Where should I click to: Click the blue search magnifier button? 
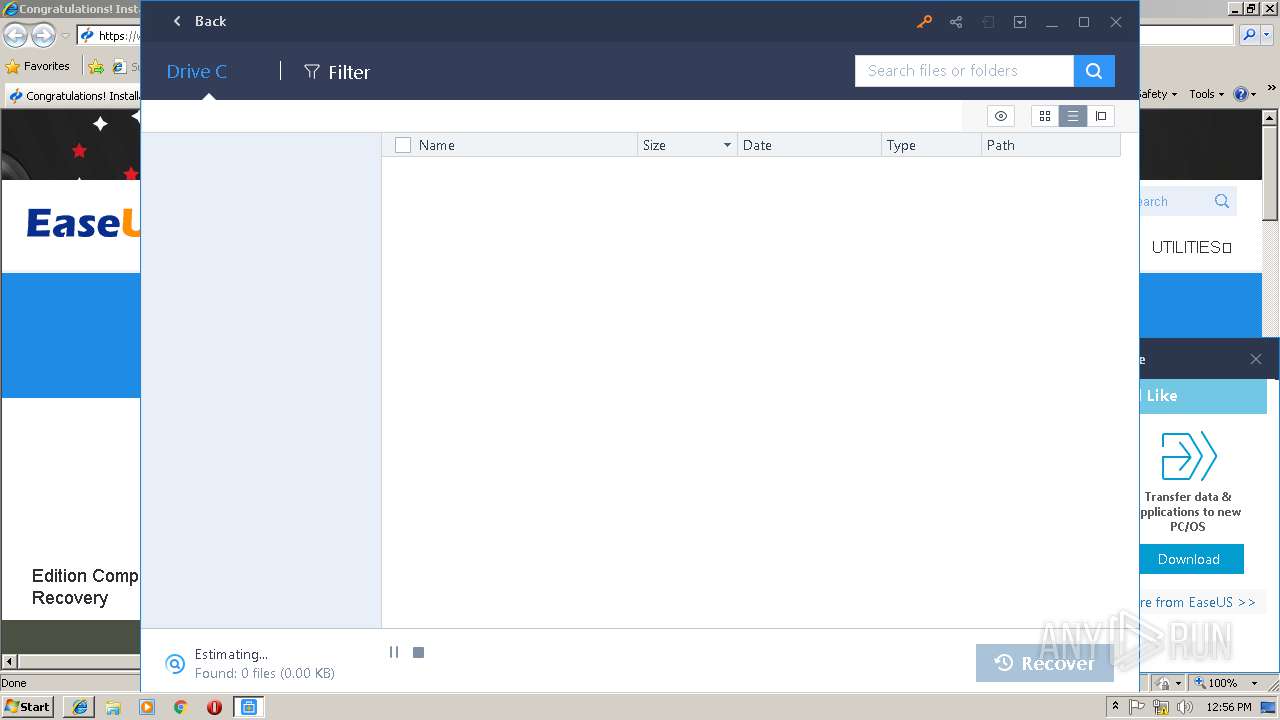(1094, 71)
